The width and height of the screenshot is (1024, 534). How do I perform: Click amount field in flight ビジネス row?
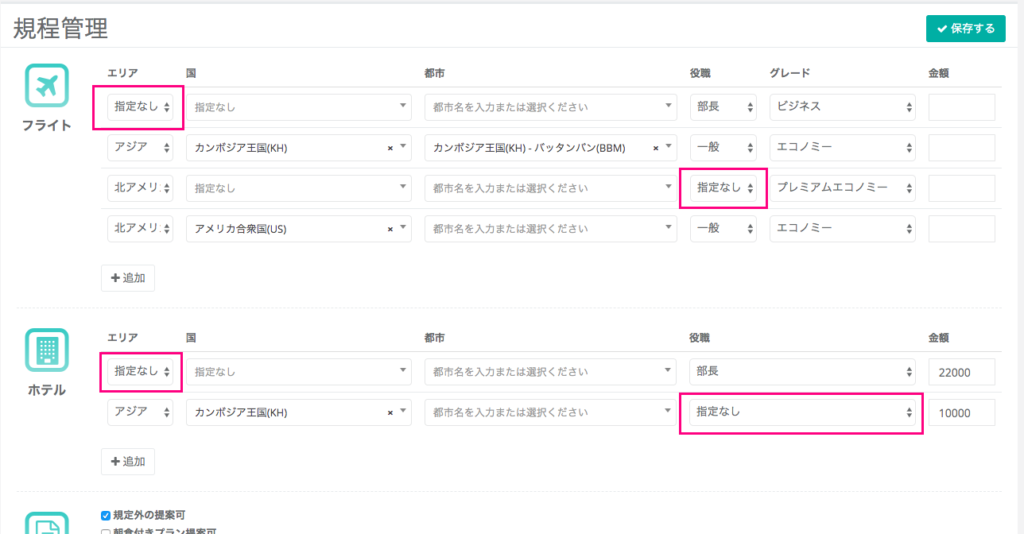click(961, 107)
